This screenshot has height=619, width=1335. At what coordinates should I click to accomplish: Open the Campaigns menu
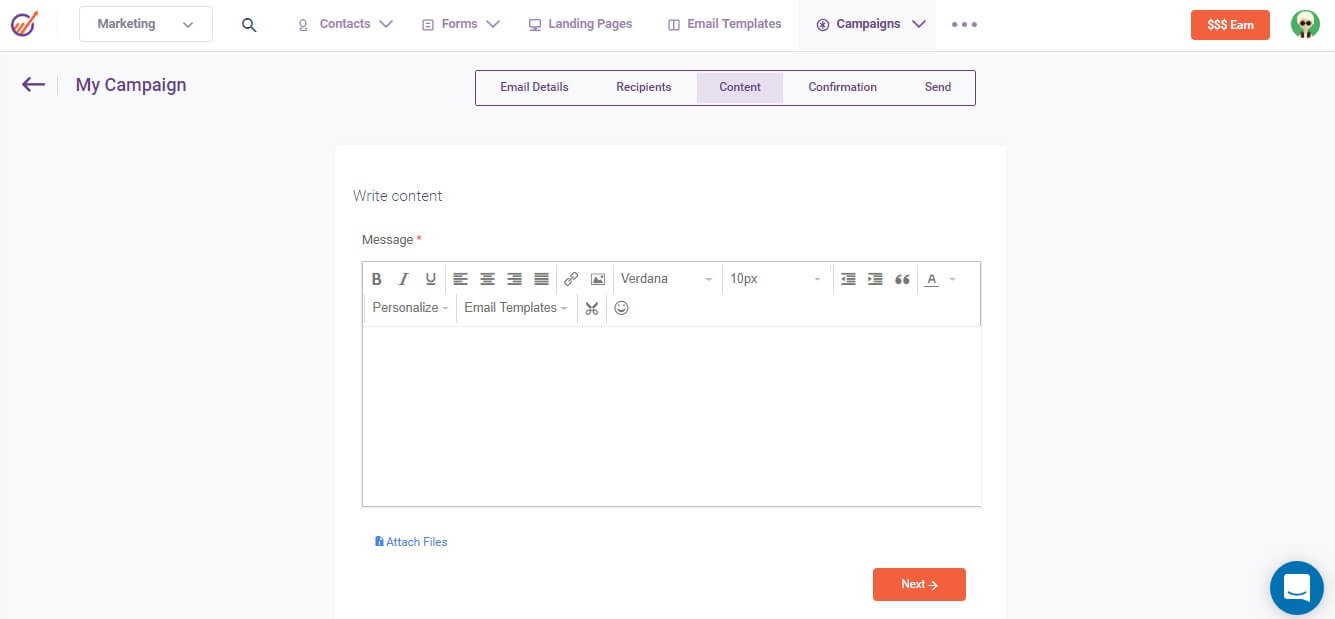866,23
